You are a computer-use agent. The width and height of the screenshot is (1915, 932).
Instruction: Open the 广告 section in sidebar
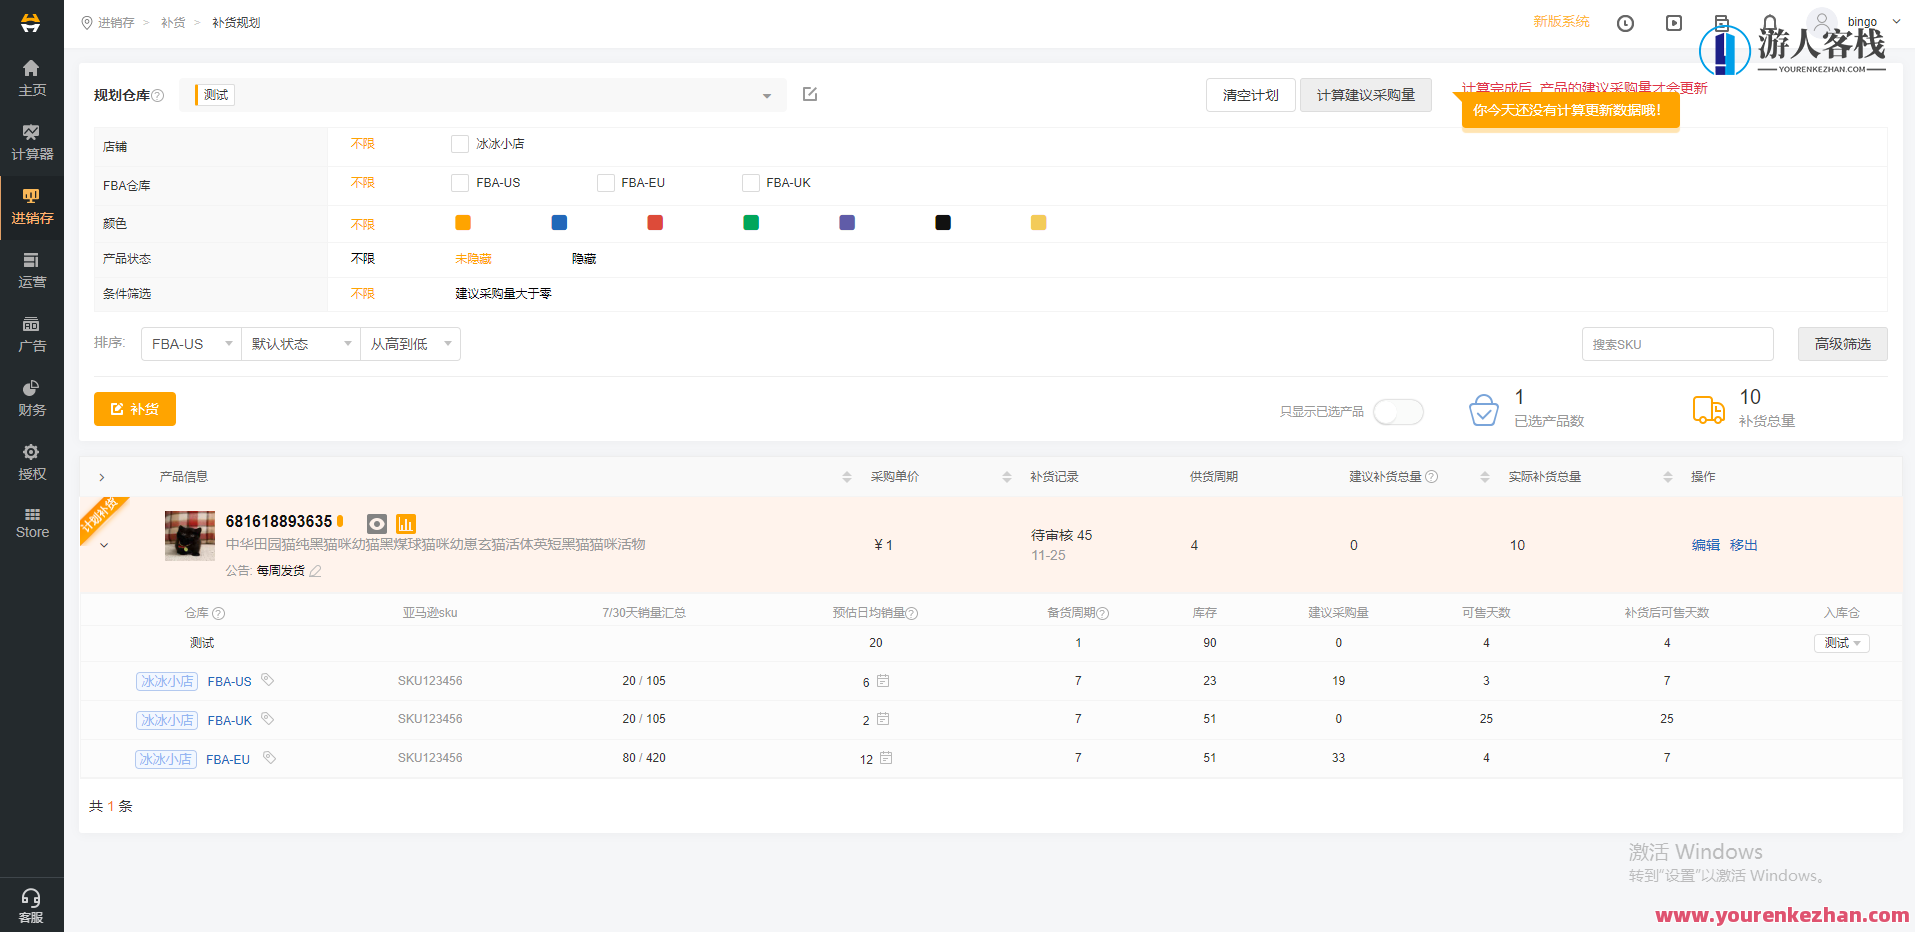coord(31,334)
